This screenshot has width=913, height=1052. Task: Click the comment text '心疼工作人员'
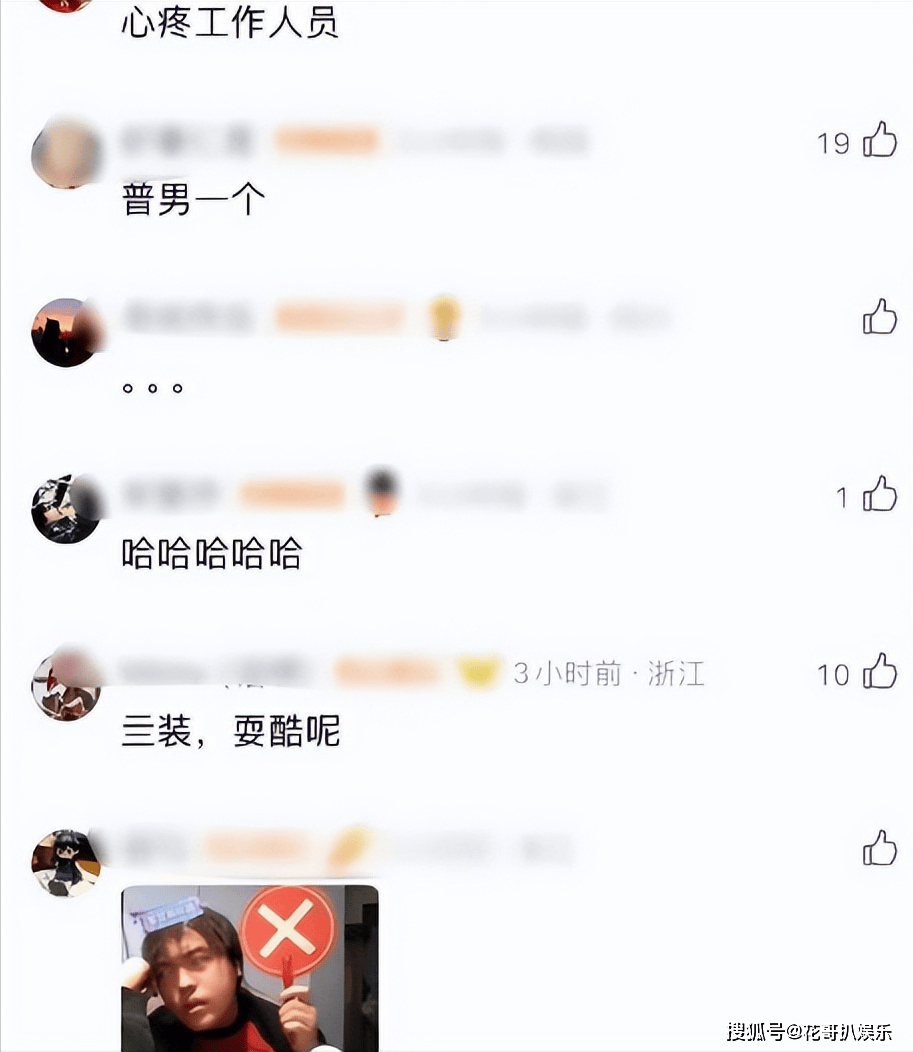[x=230, y=23]
